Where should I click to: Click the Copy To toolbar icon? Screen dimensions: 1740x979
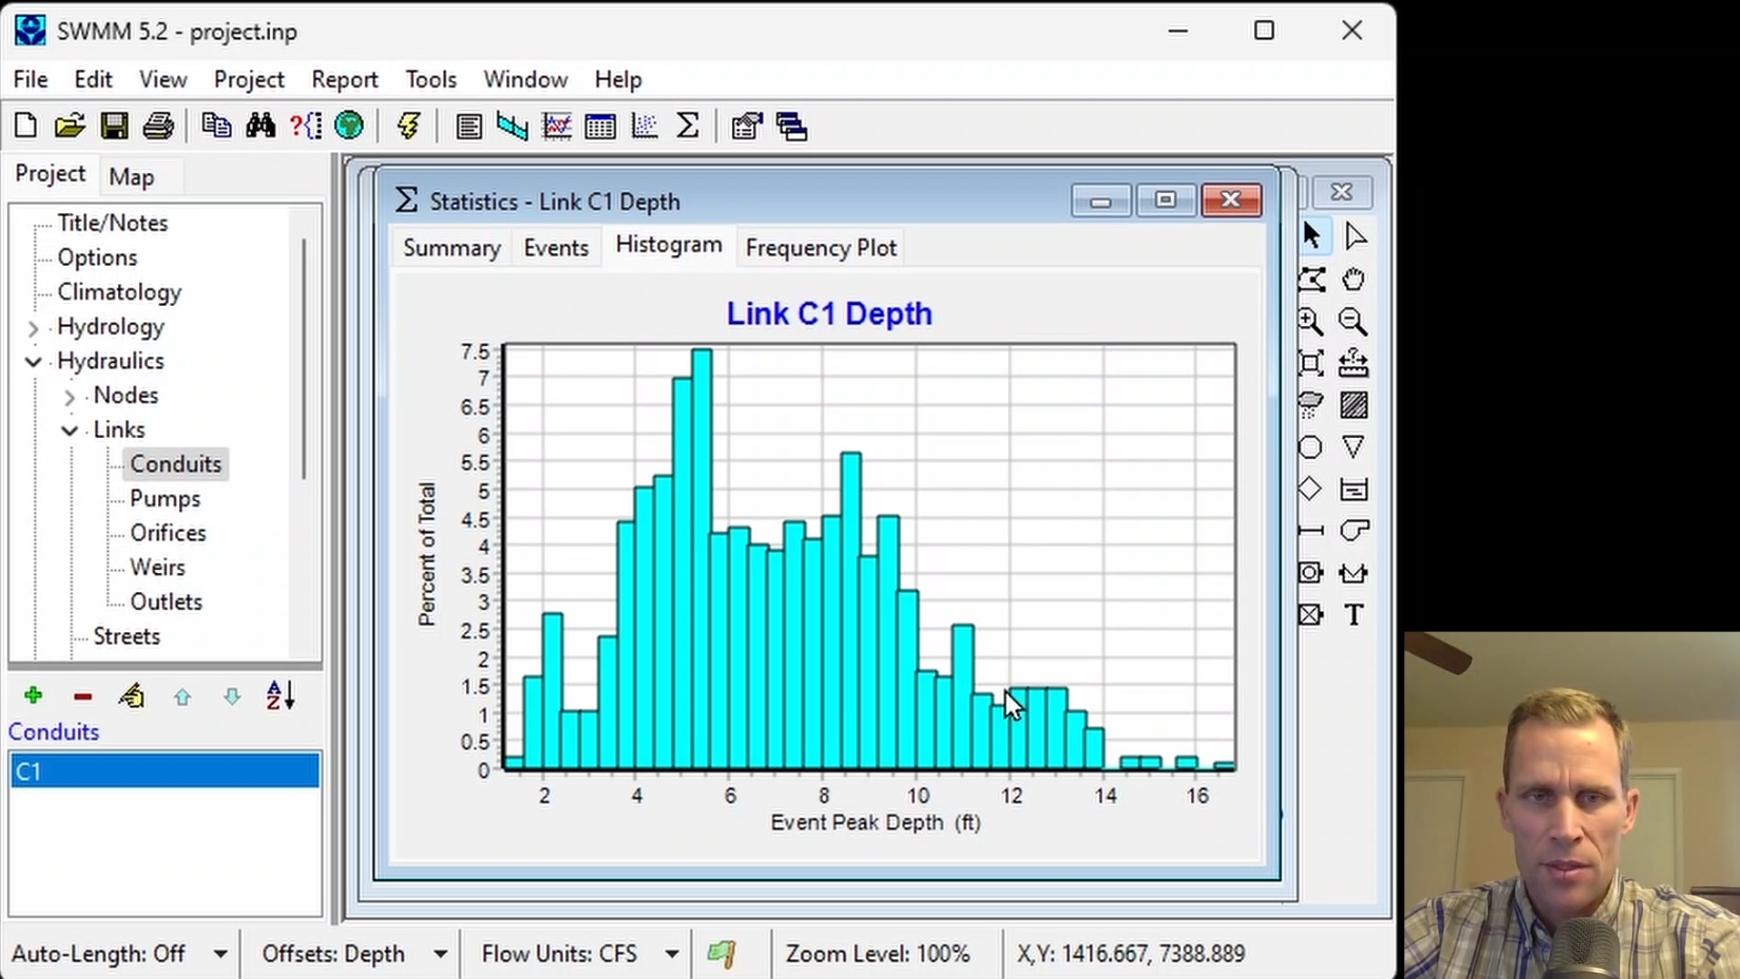(x=216, y=126)
